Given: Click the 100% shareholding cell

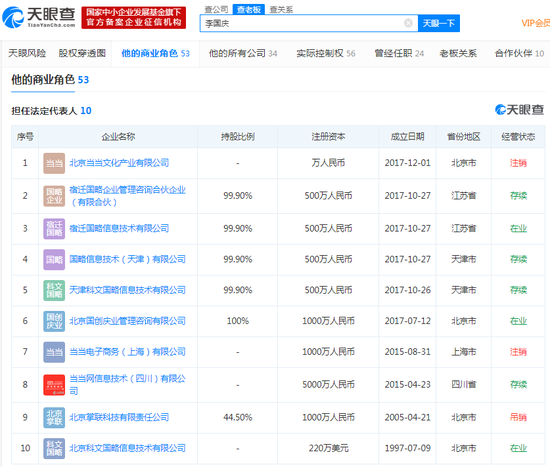Looking at the screenshot, I should tap(237, 321).
